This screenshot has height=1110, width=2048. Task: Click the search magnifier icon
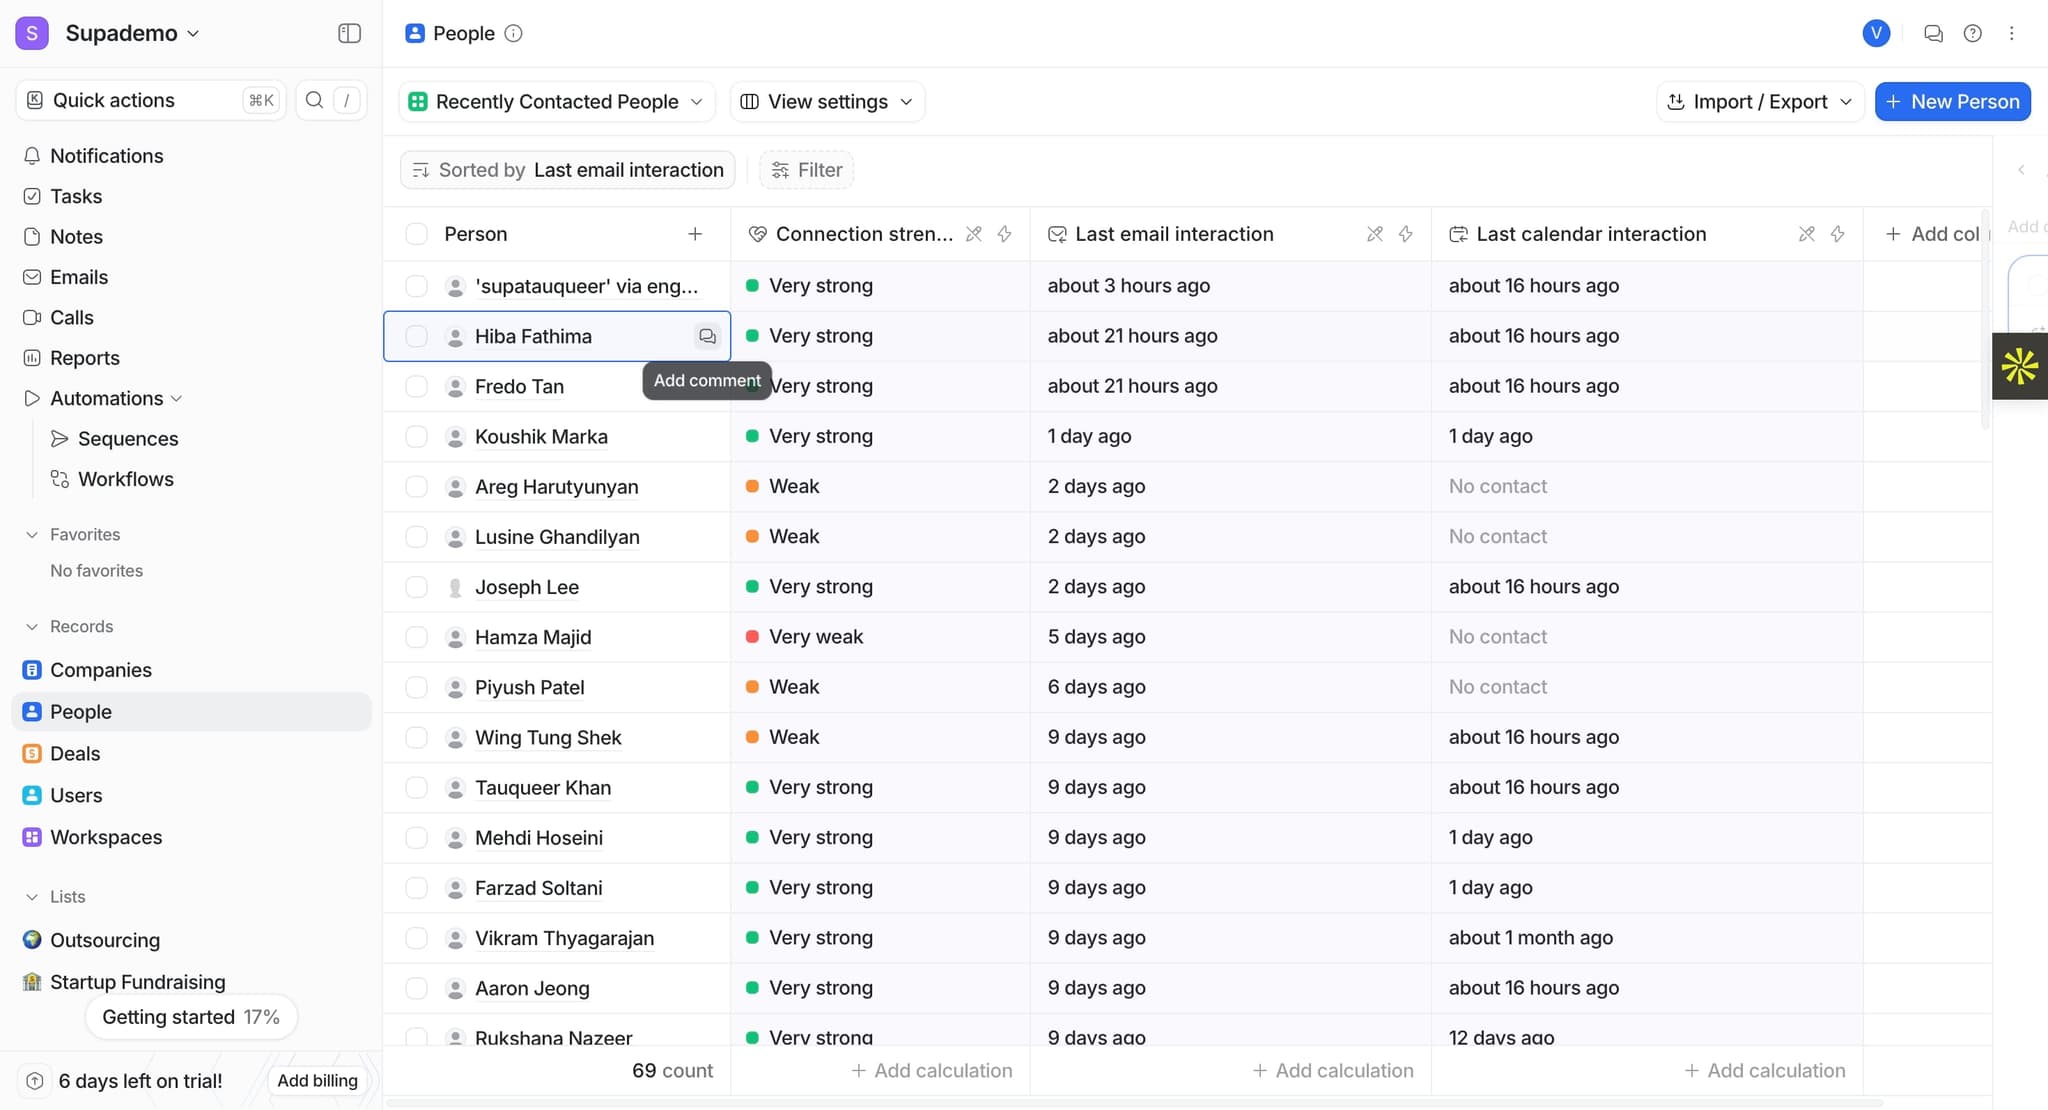[x=314, y=100]
